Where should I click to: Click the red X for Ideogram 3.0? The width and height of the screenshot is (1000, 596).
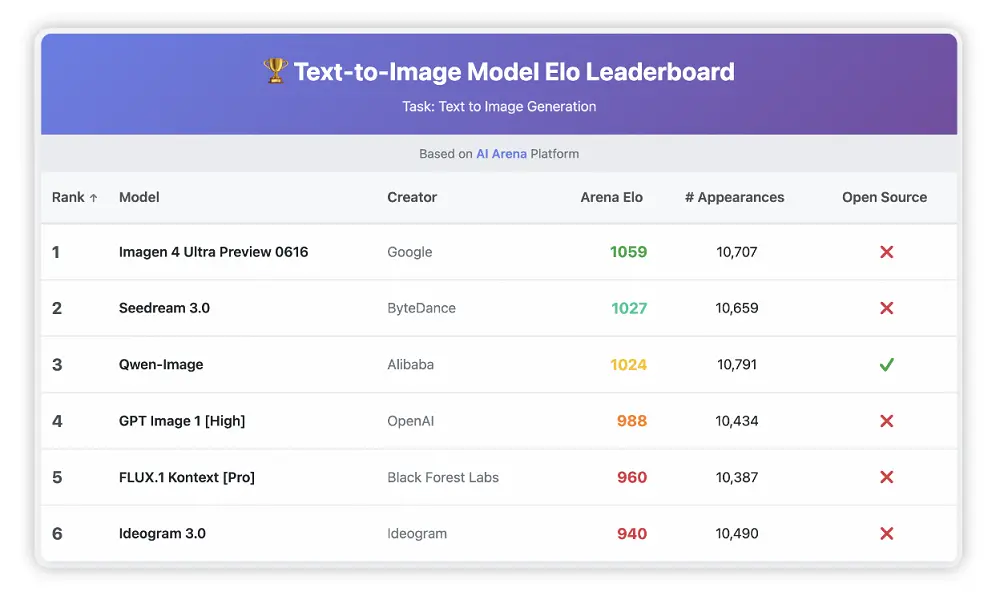click(886, 534)
